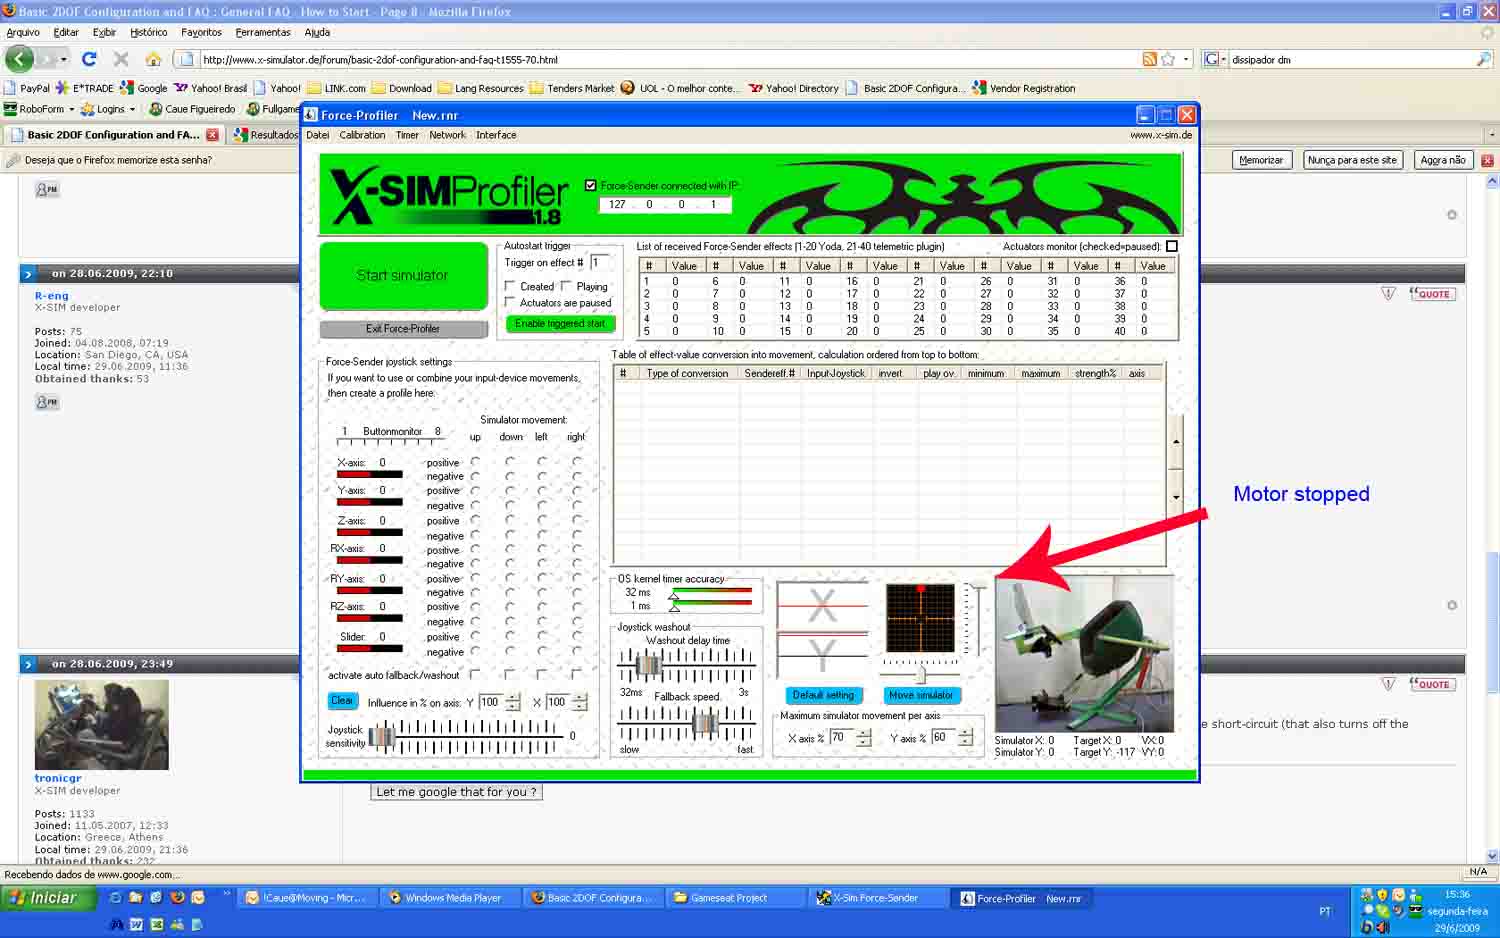Open the Datei menu in Force-Profiler

pyautogui.click(x=318, y=135)
